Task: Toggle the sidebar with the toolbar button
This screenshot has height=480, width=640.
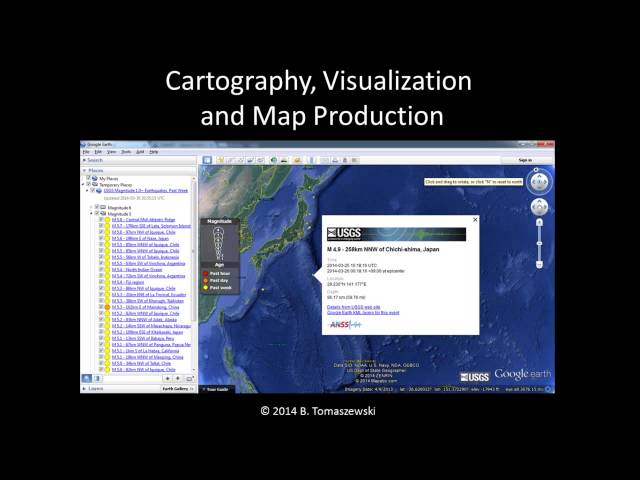Action: click(x=207, y=160)
